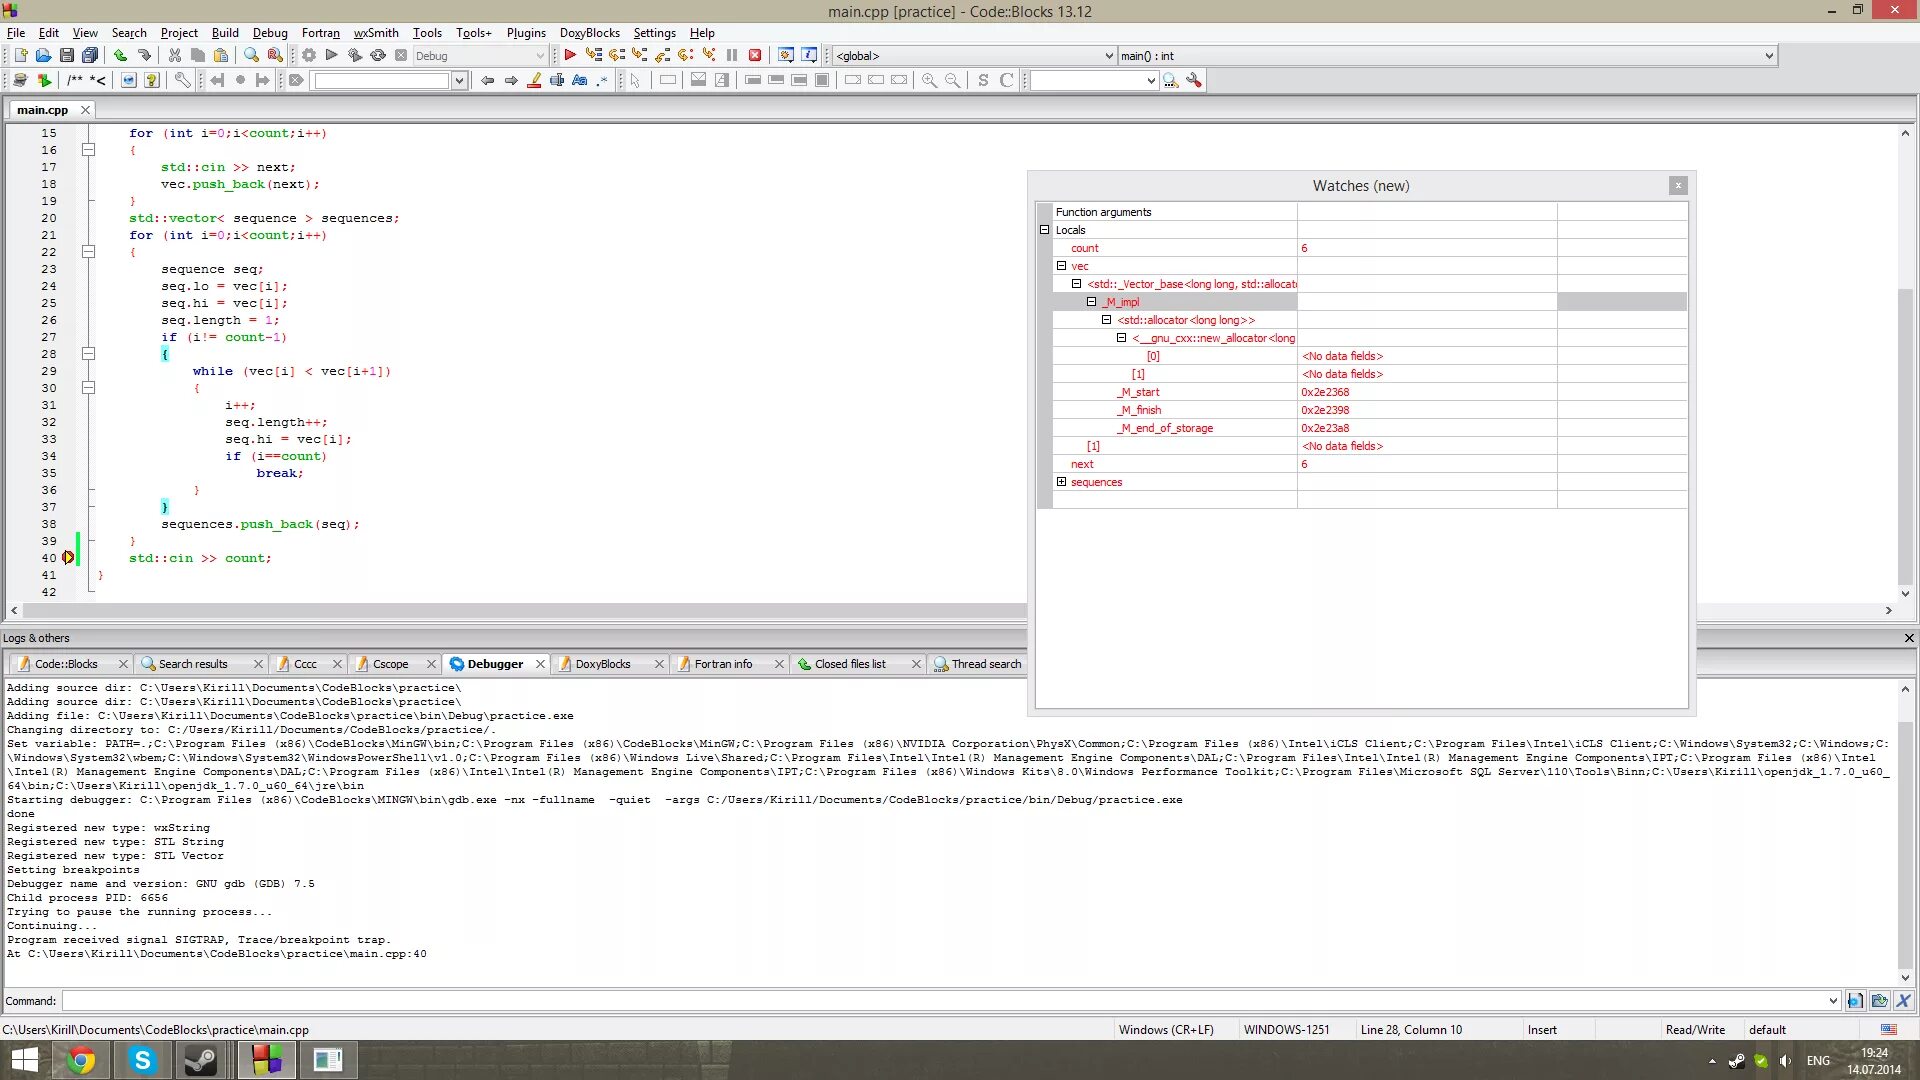Click the Save file floppy icon
Image resolution: width=1920 pixels, height=1080 pixels.
(x=67, y=56)
